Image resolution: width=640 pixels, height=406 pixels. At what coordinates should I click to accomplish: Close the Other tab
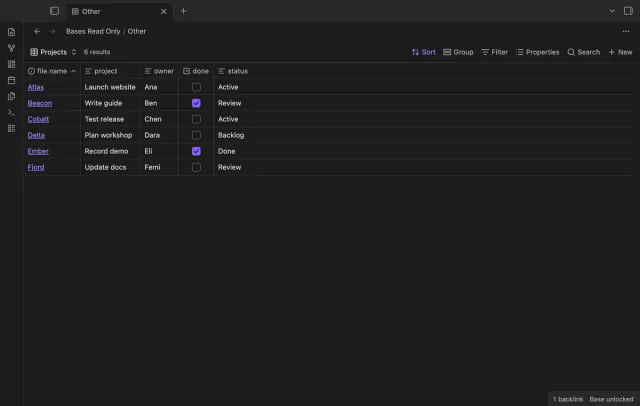coord(163,11)
